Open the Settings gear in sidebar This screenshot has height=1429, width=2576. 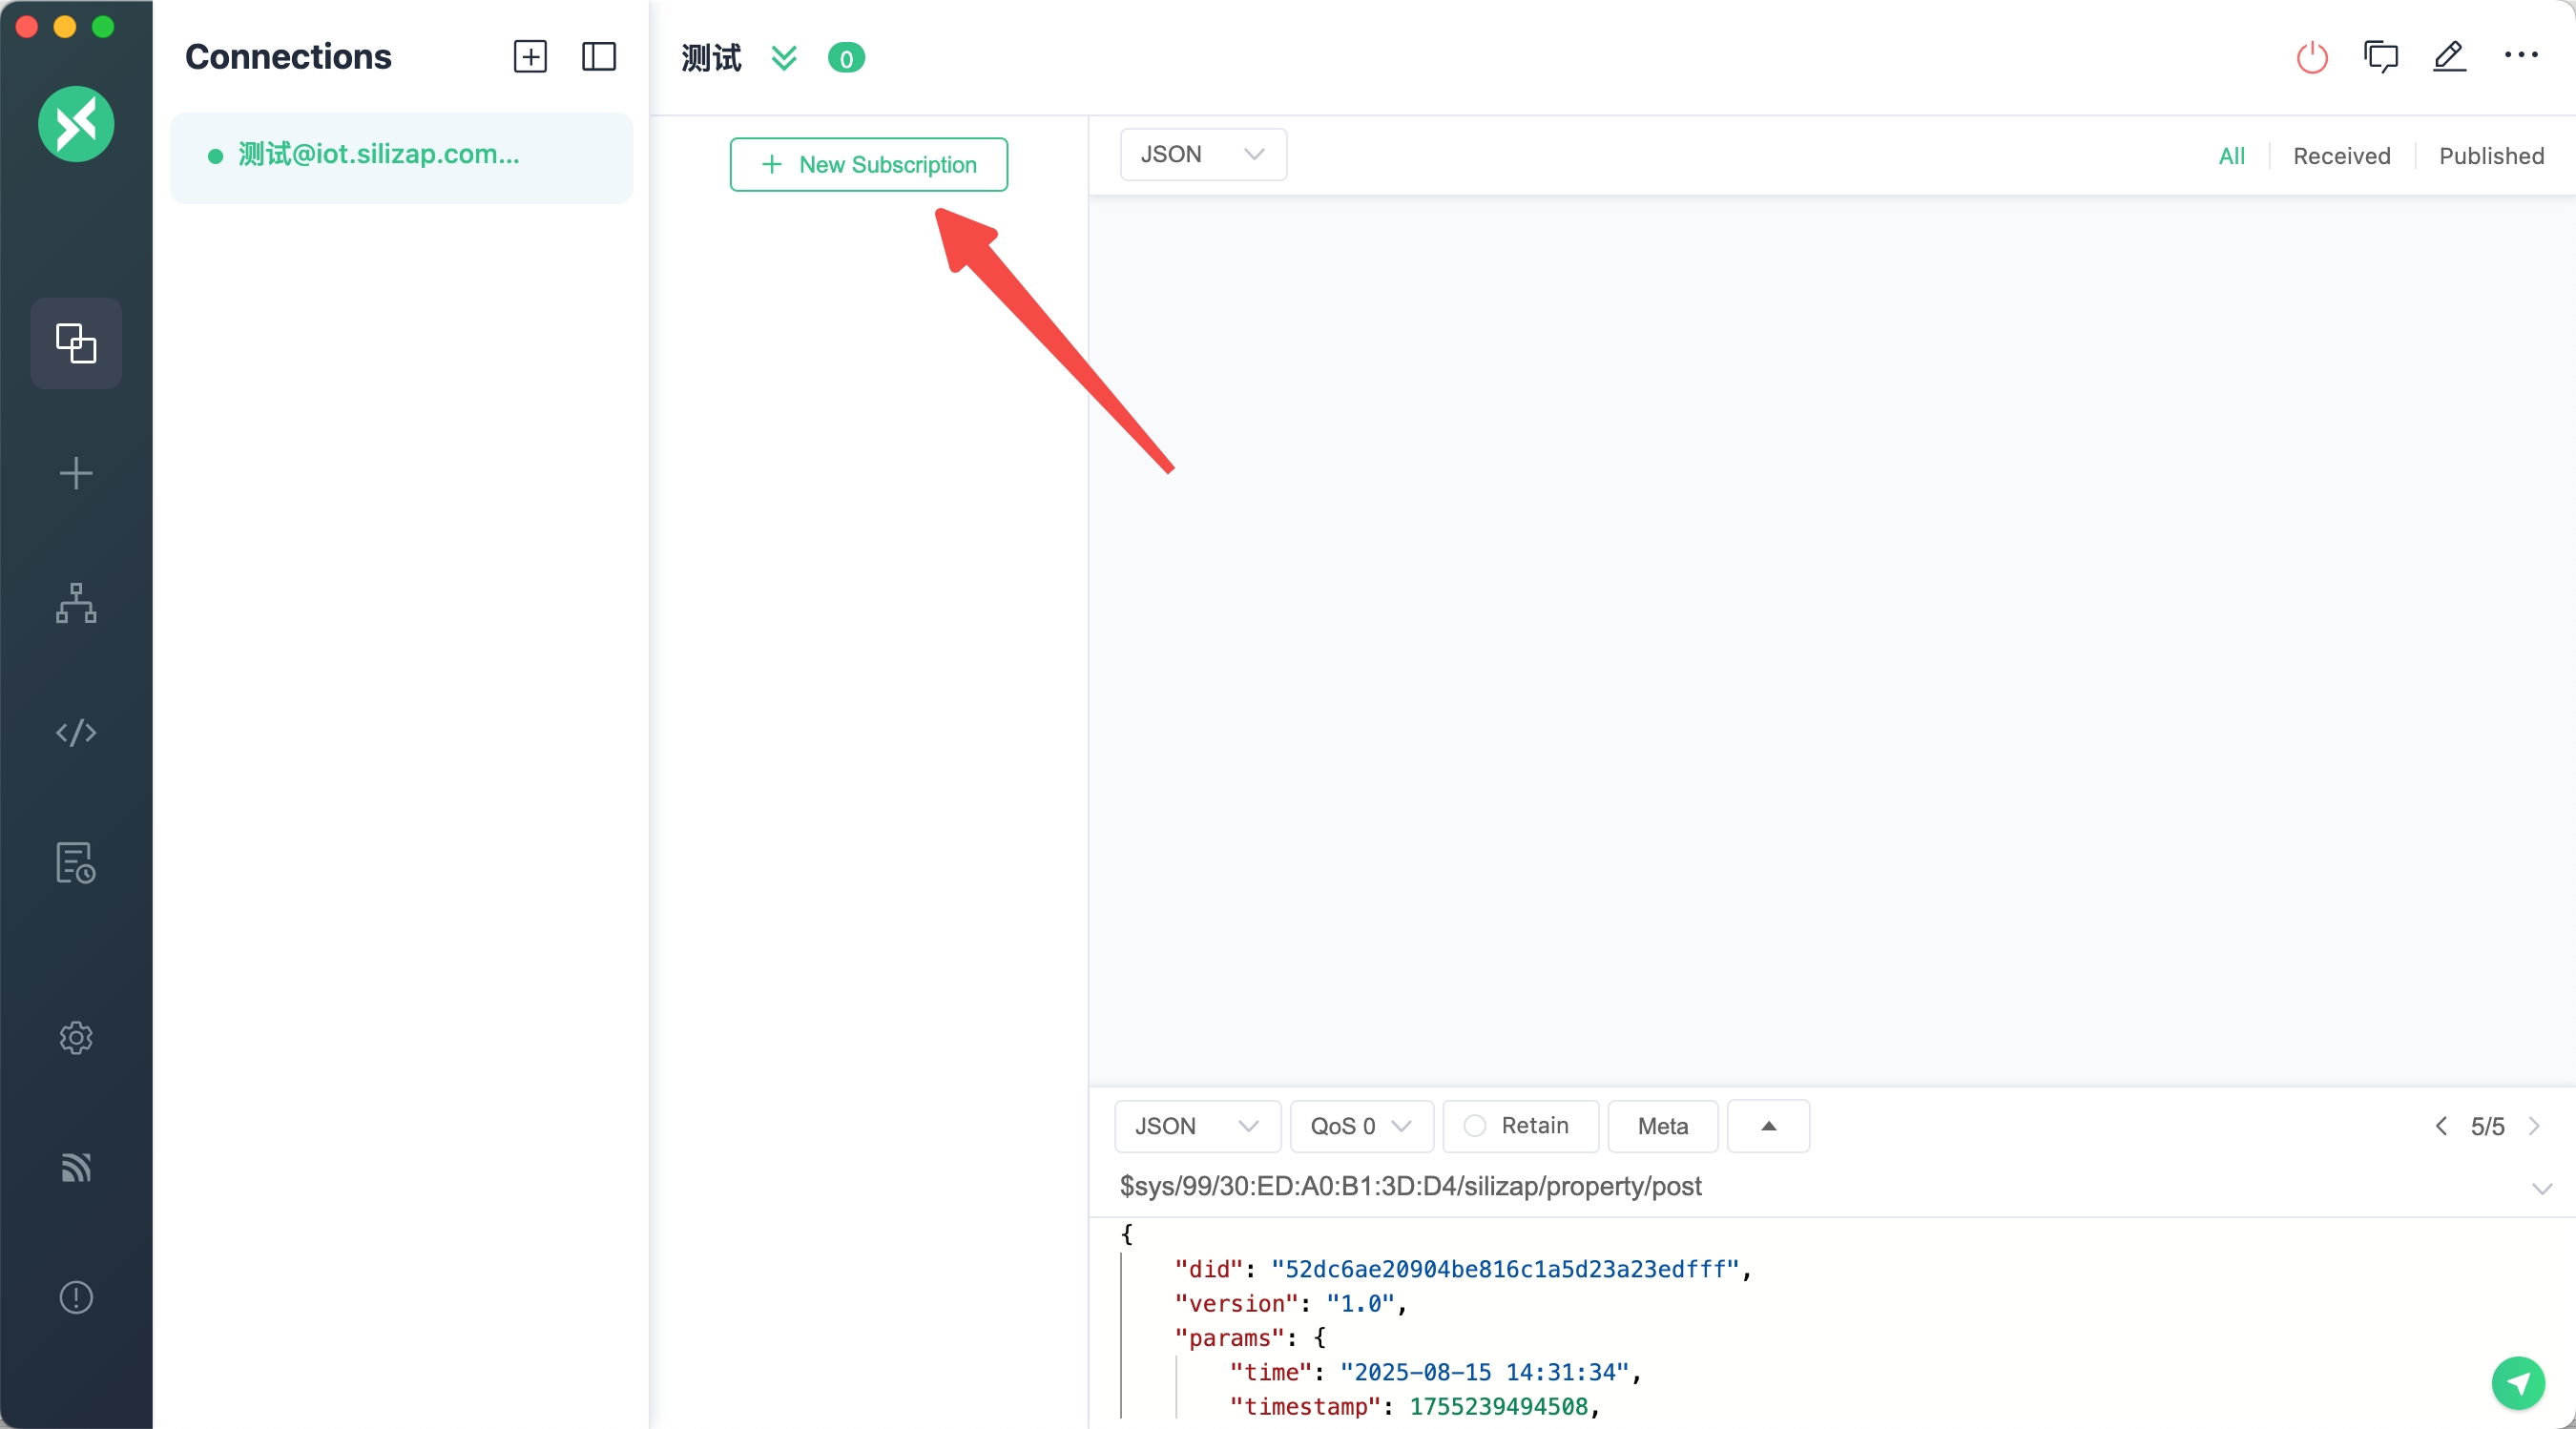(76, 1038)
